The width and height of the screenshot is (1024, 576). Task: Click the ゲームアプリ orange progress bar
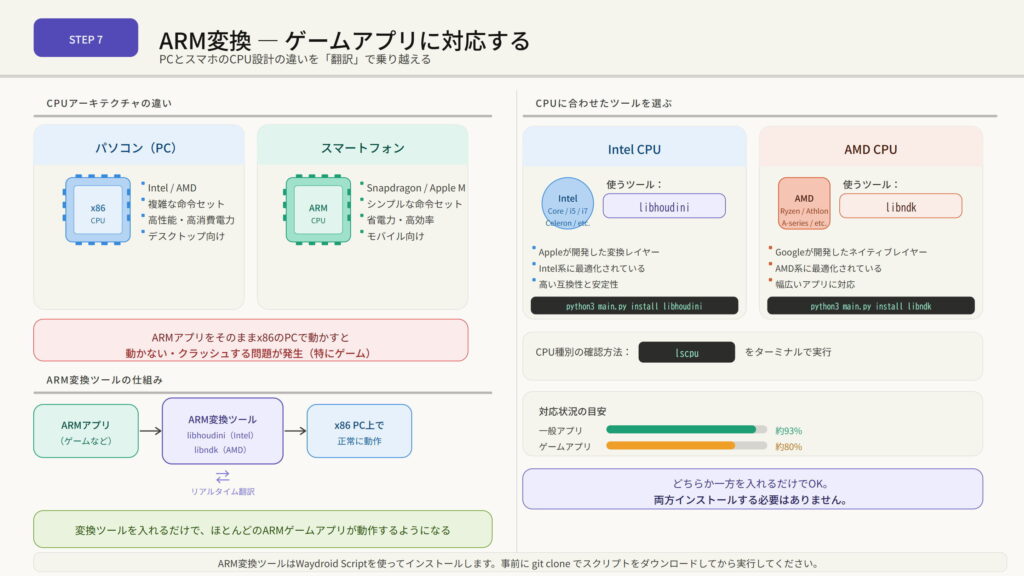[x=685, y=446]
